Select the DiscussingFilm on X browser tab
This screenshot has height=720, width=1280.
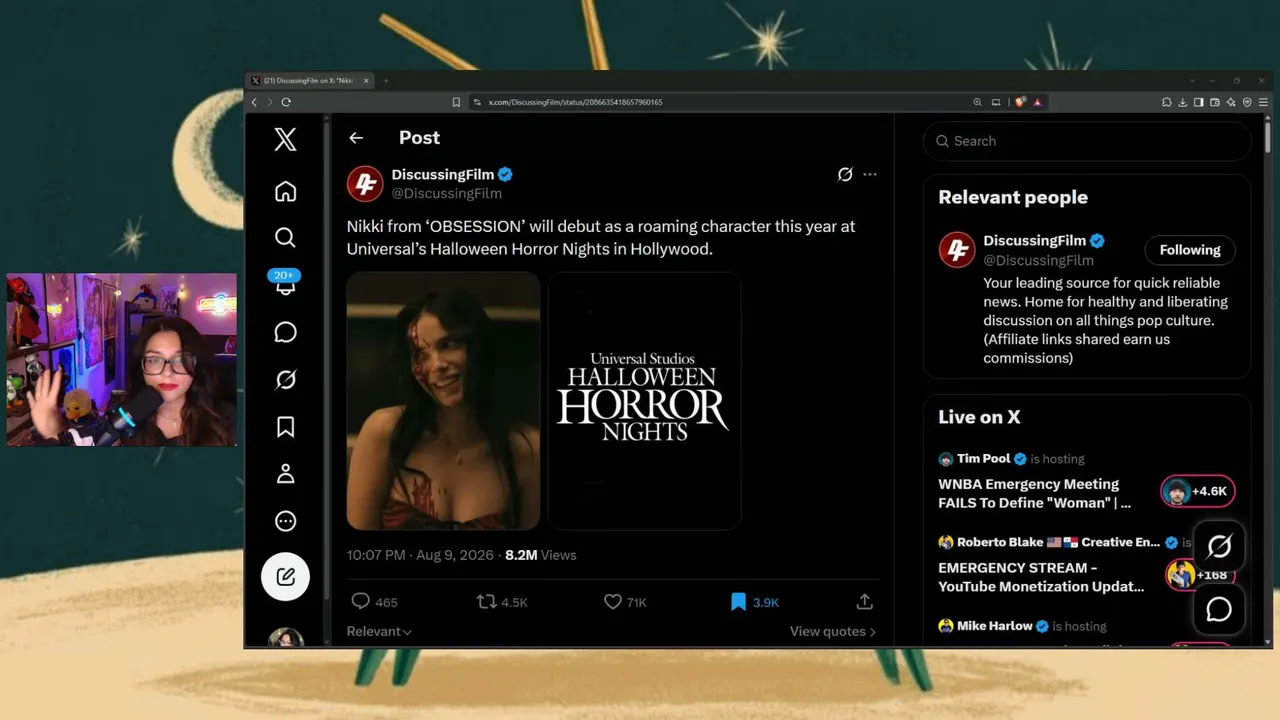[x=310, y=81]
